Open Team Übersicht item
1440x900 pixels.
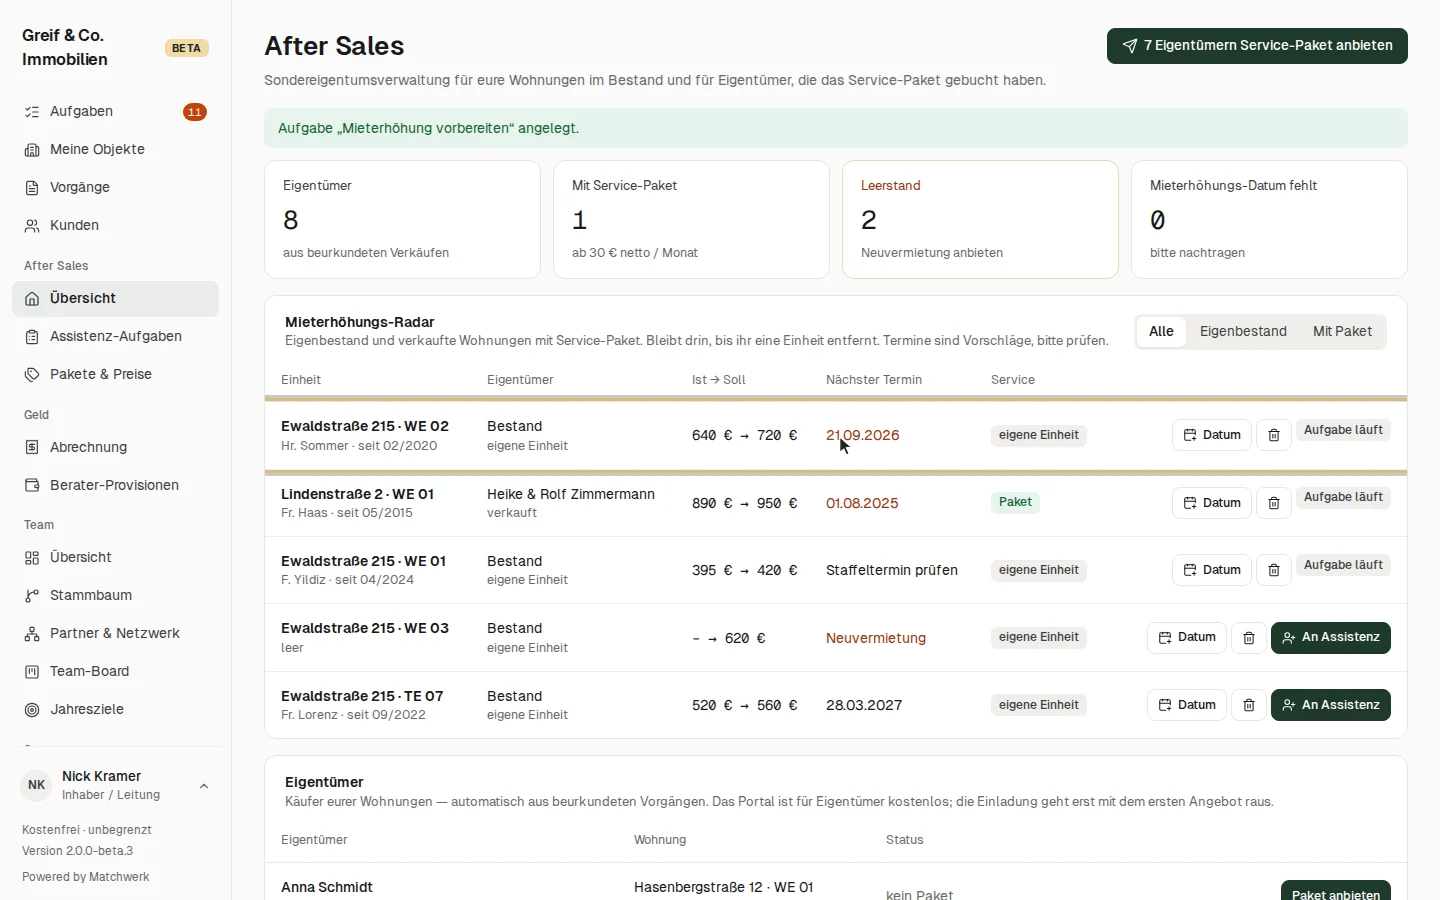(115, 557)
